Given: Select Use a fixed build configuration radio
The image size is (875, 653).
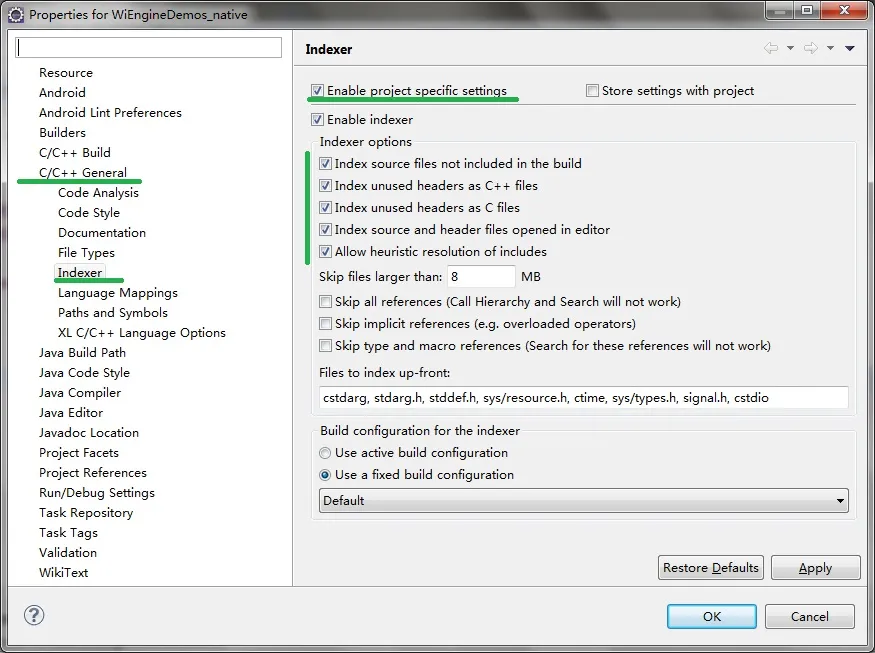Looking at the screenshot, I should pyautogui.click(x=325, y=475).
